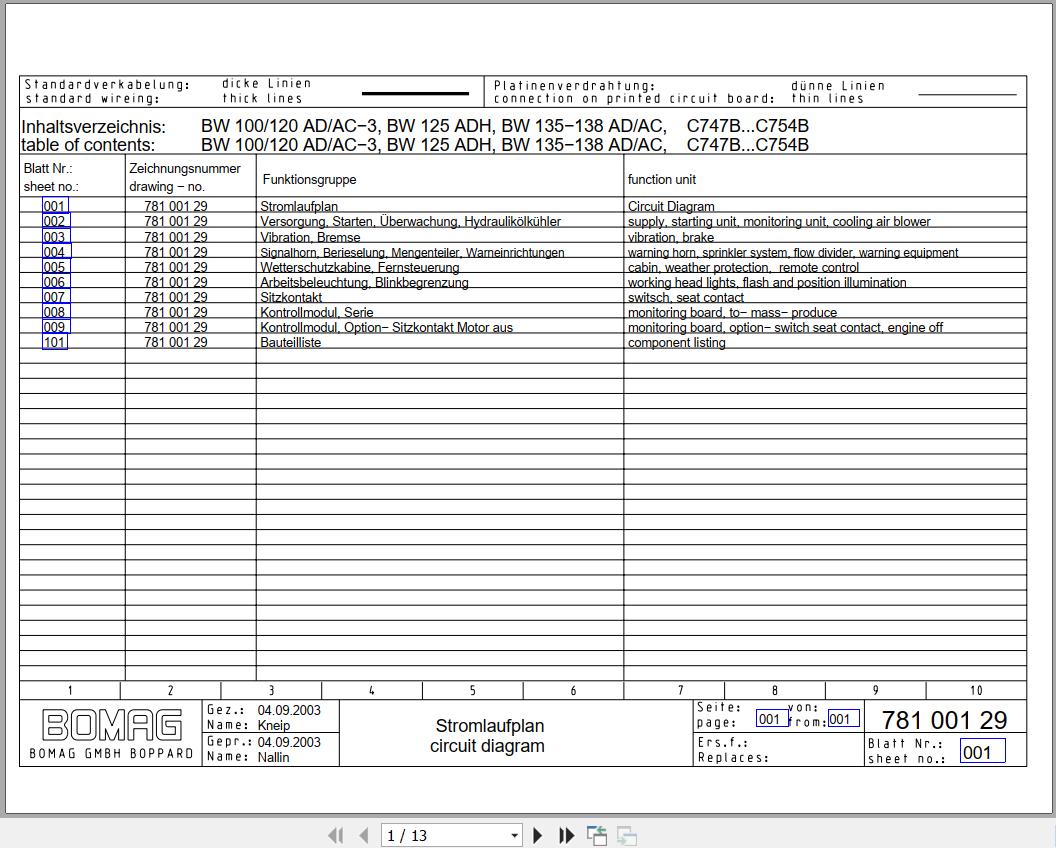Jump to the last page
Screen dimensions: 1056x848
click(x=566, y=835)
